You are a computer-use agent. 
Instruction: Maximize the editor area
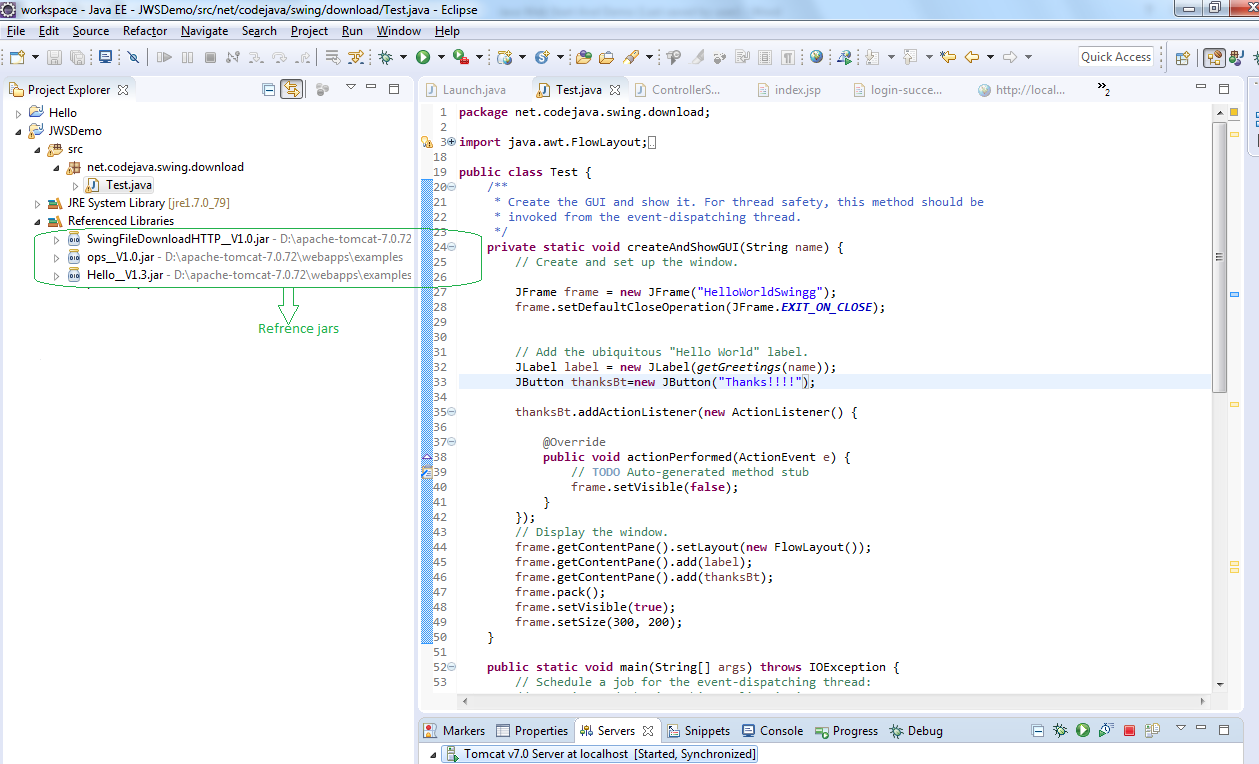(x=1224, y=88)
